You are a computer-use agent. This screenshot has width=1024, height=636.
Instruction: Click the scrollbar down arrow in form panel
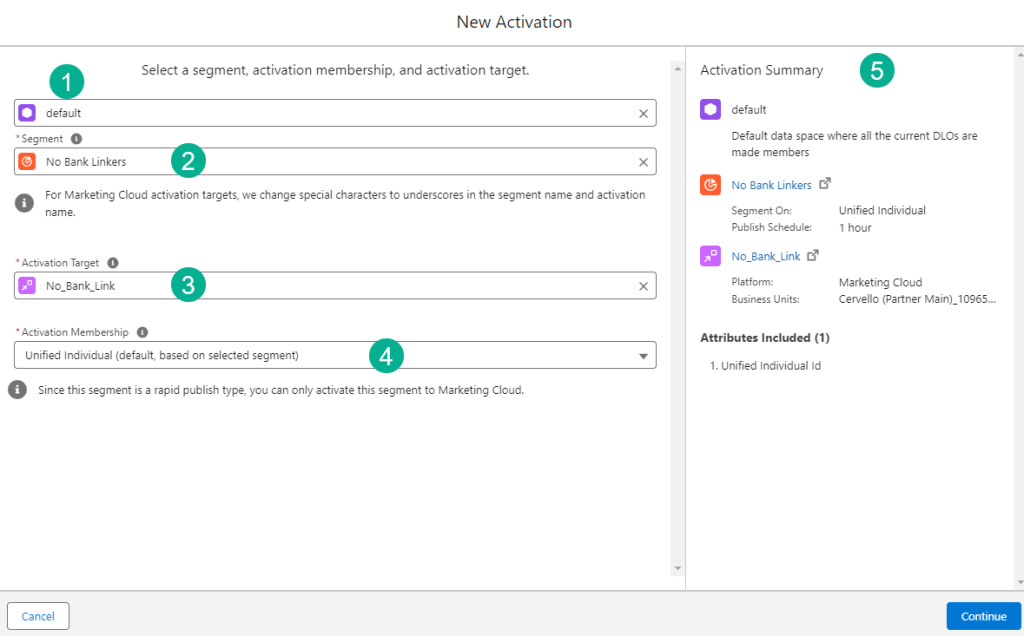coord(677,568)
